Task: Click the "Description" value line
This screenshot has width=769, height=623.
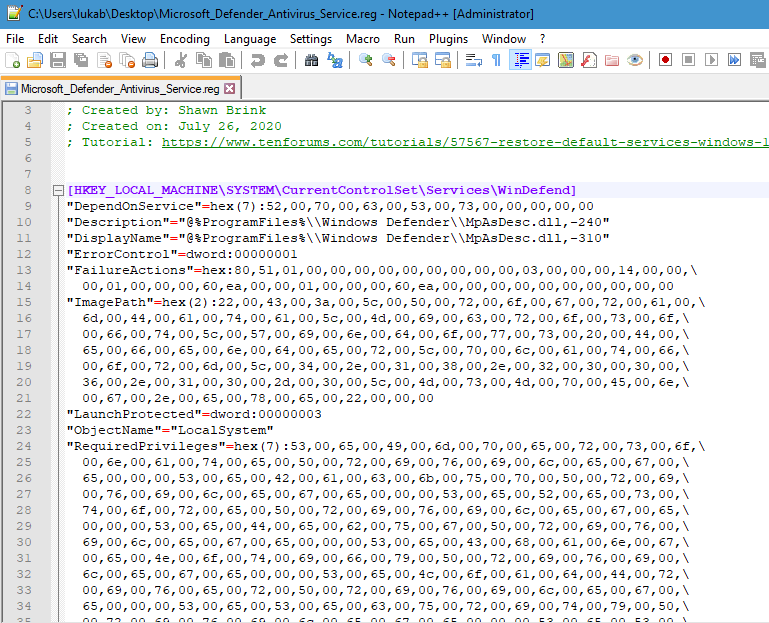Action: point(338,222)
